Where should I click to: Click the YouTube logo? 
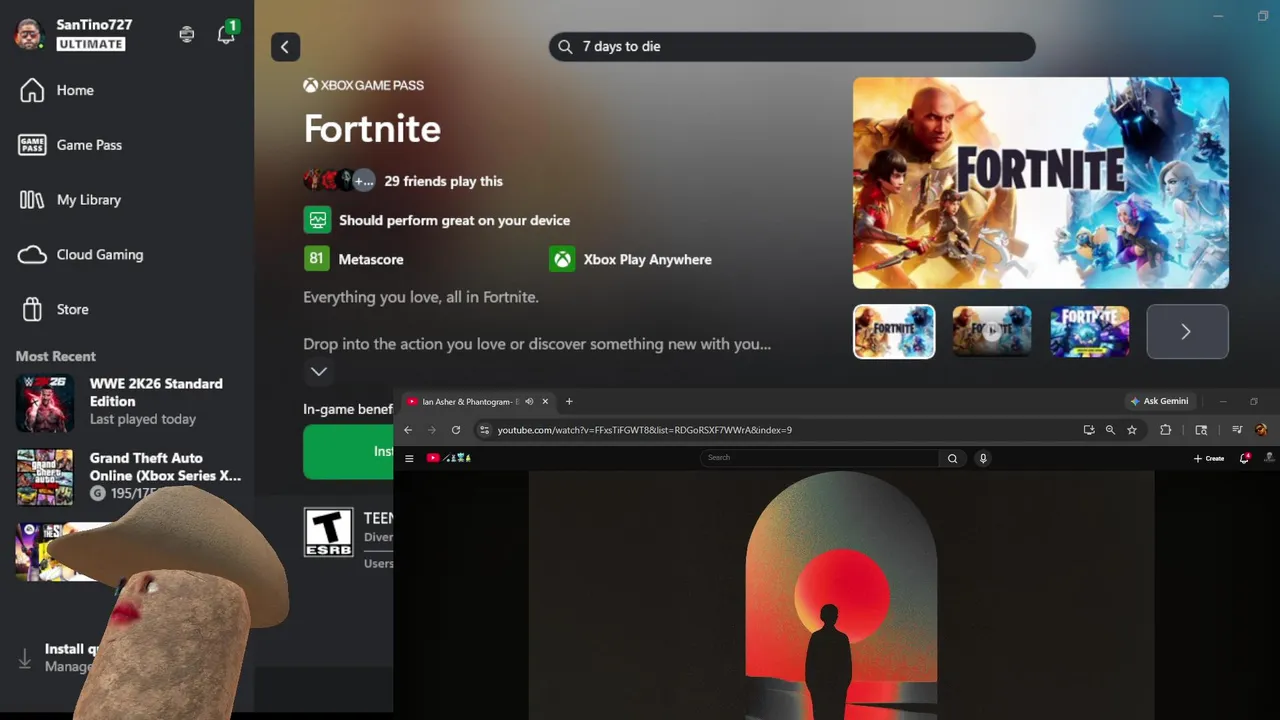(449, 458)
